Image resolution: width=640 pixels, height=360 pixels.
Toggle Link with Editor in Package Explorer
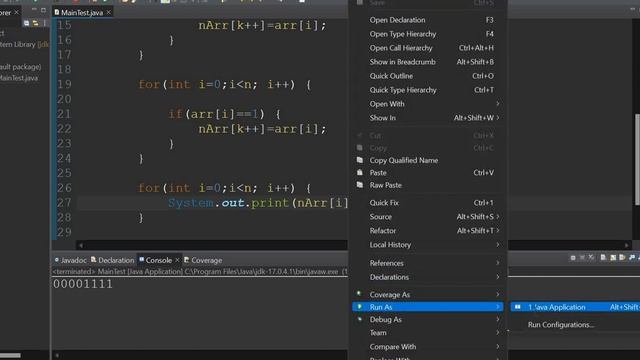click(x=36, y=23)
